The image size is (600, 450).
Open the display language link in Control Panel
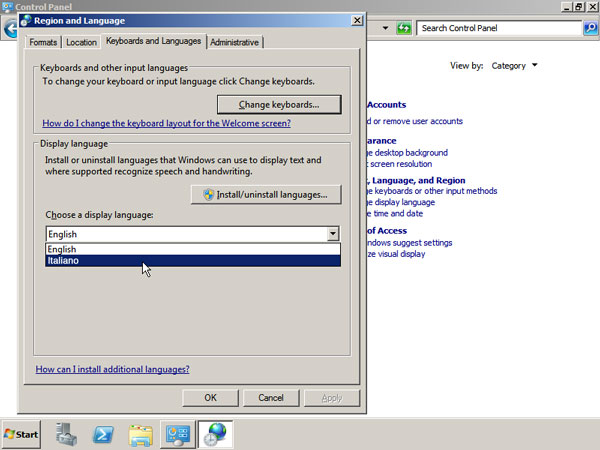coord(401,202)
